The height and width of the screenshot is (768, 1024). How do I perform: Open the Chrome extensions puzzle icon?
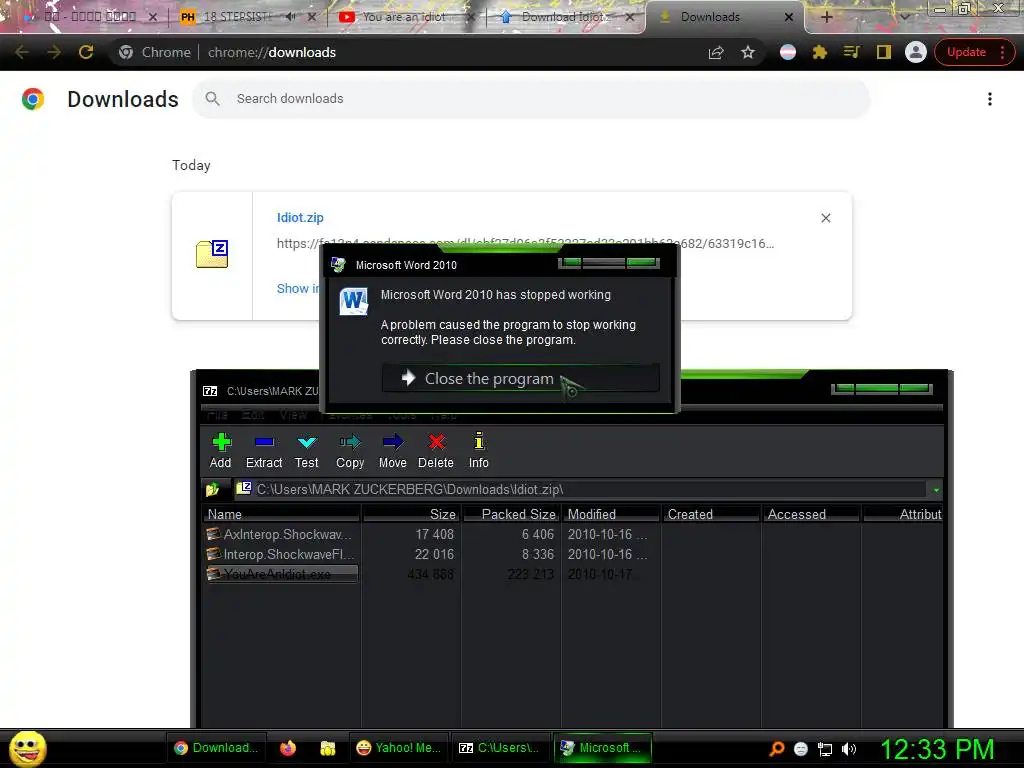pos(819,52)
